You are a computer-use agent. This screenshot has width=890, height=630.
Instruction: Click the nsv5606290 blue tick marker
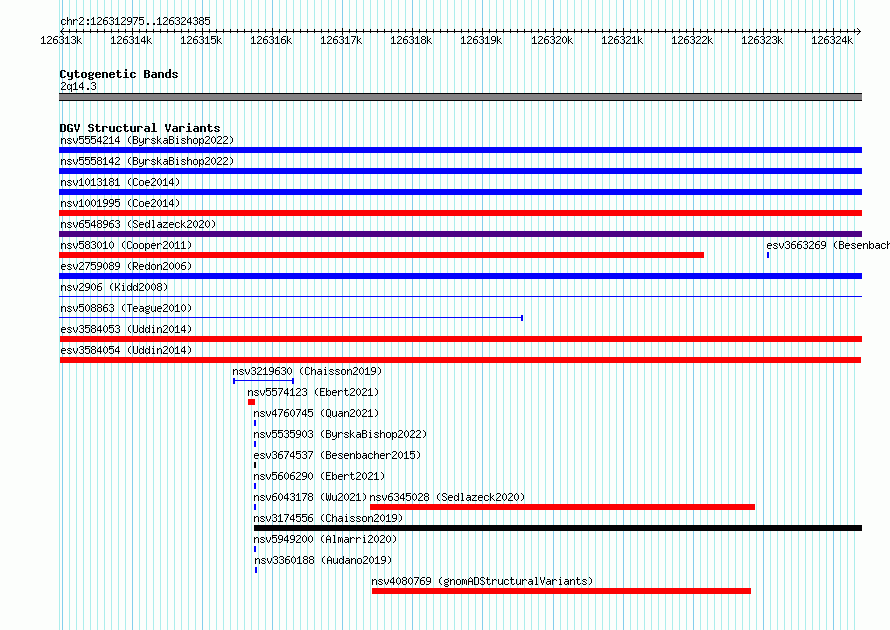click(x=255, y=486)
